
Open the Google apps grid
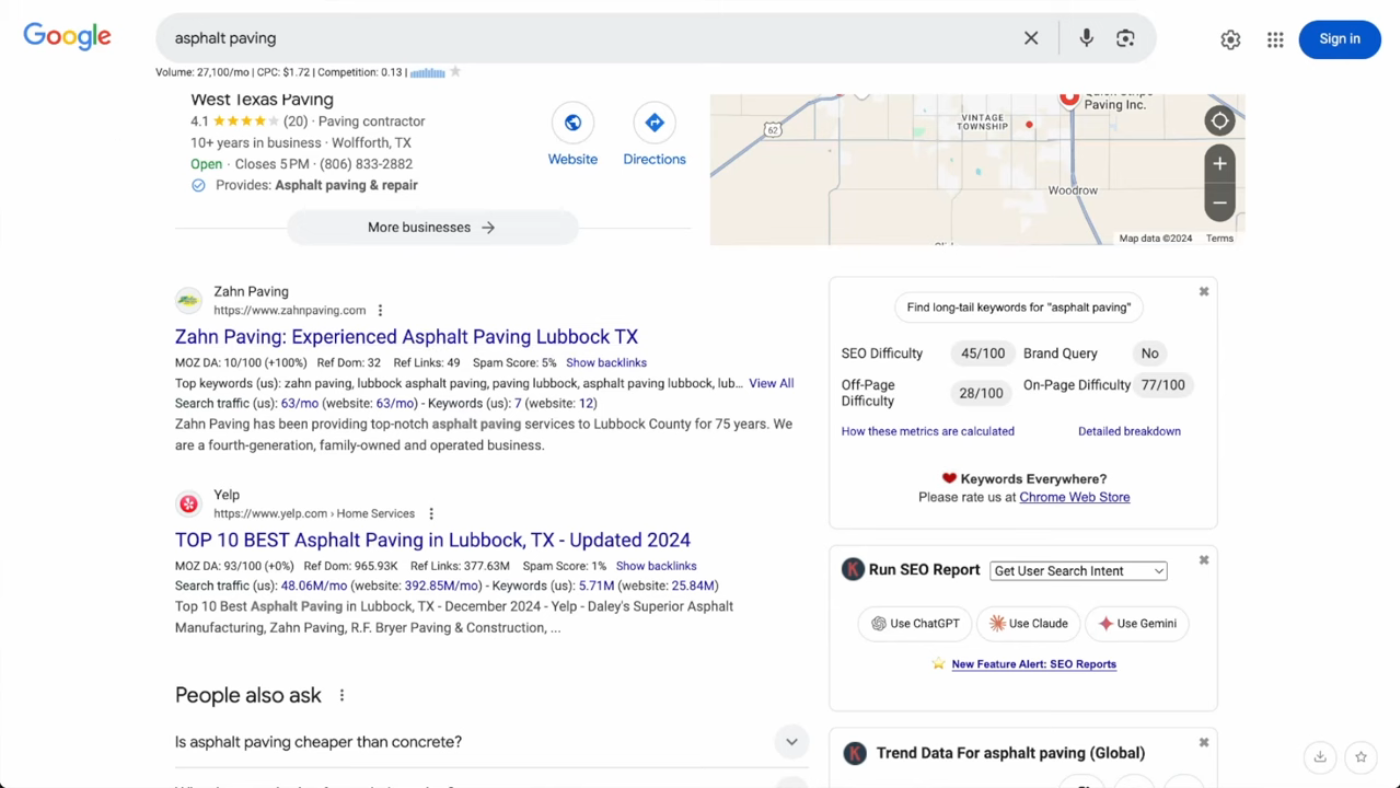[x=1275, y=40]
